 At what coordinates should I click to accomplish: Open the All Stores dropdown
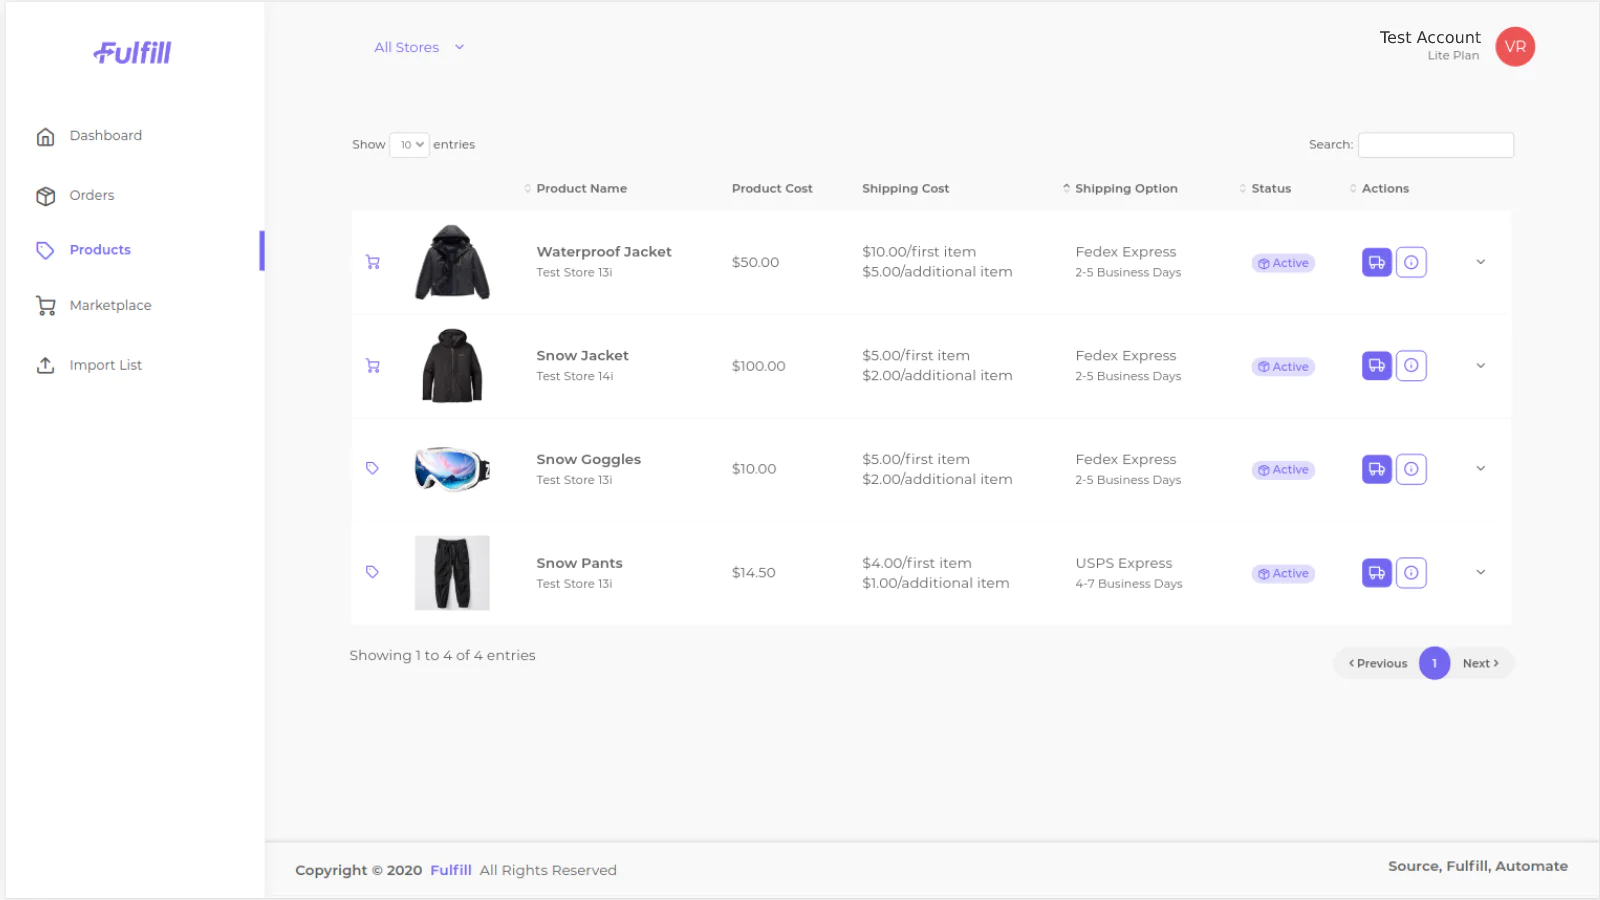point(419,47)
